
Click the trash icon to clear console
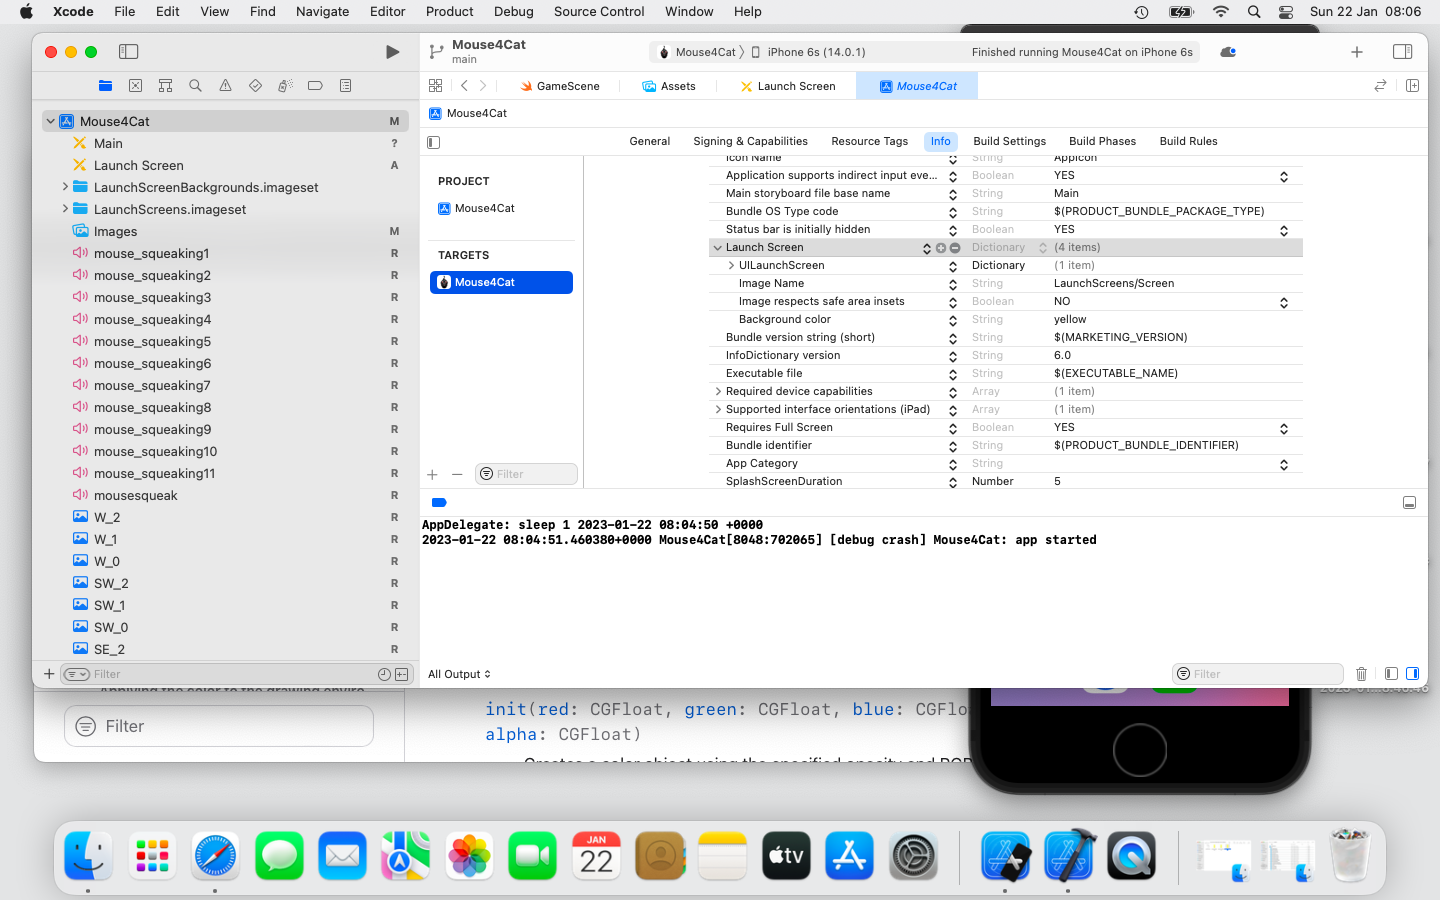coord(1361,674)
